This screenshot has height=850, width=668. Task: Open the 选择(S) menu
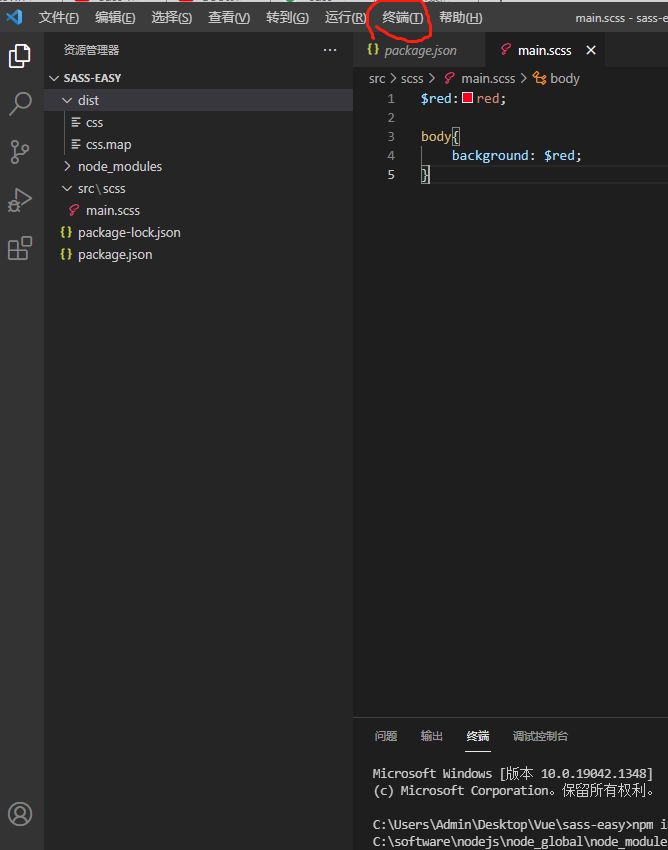(171, 17)
